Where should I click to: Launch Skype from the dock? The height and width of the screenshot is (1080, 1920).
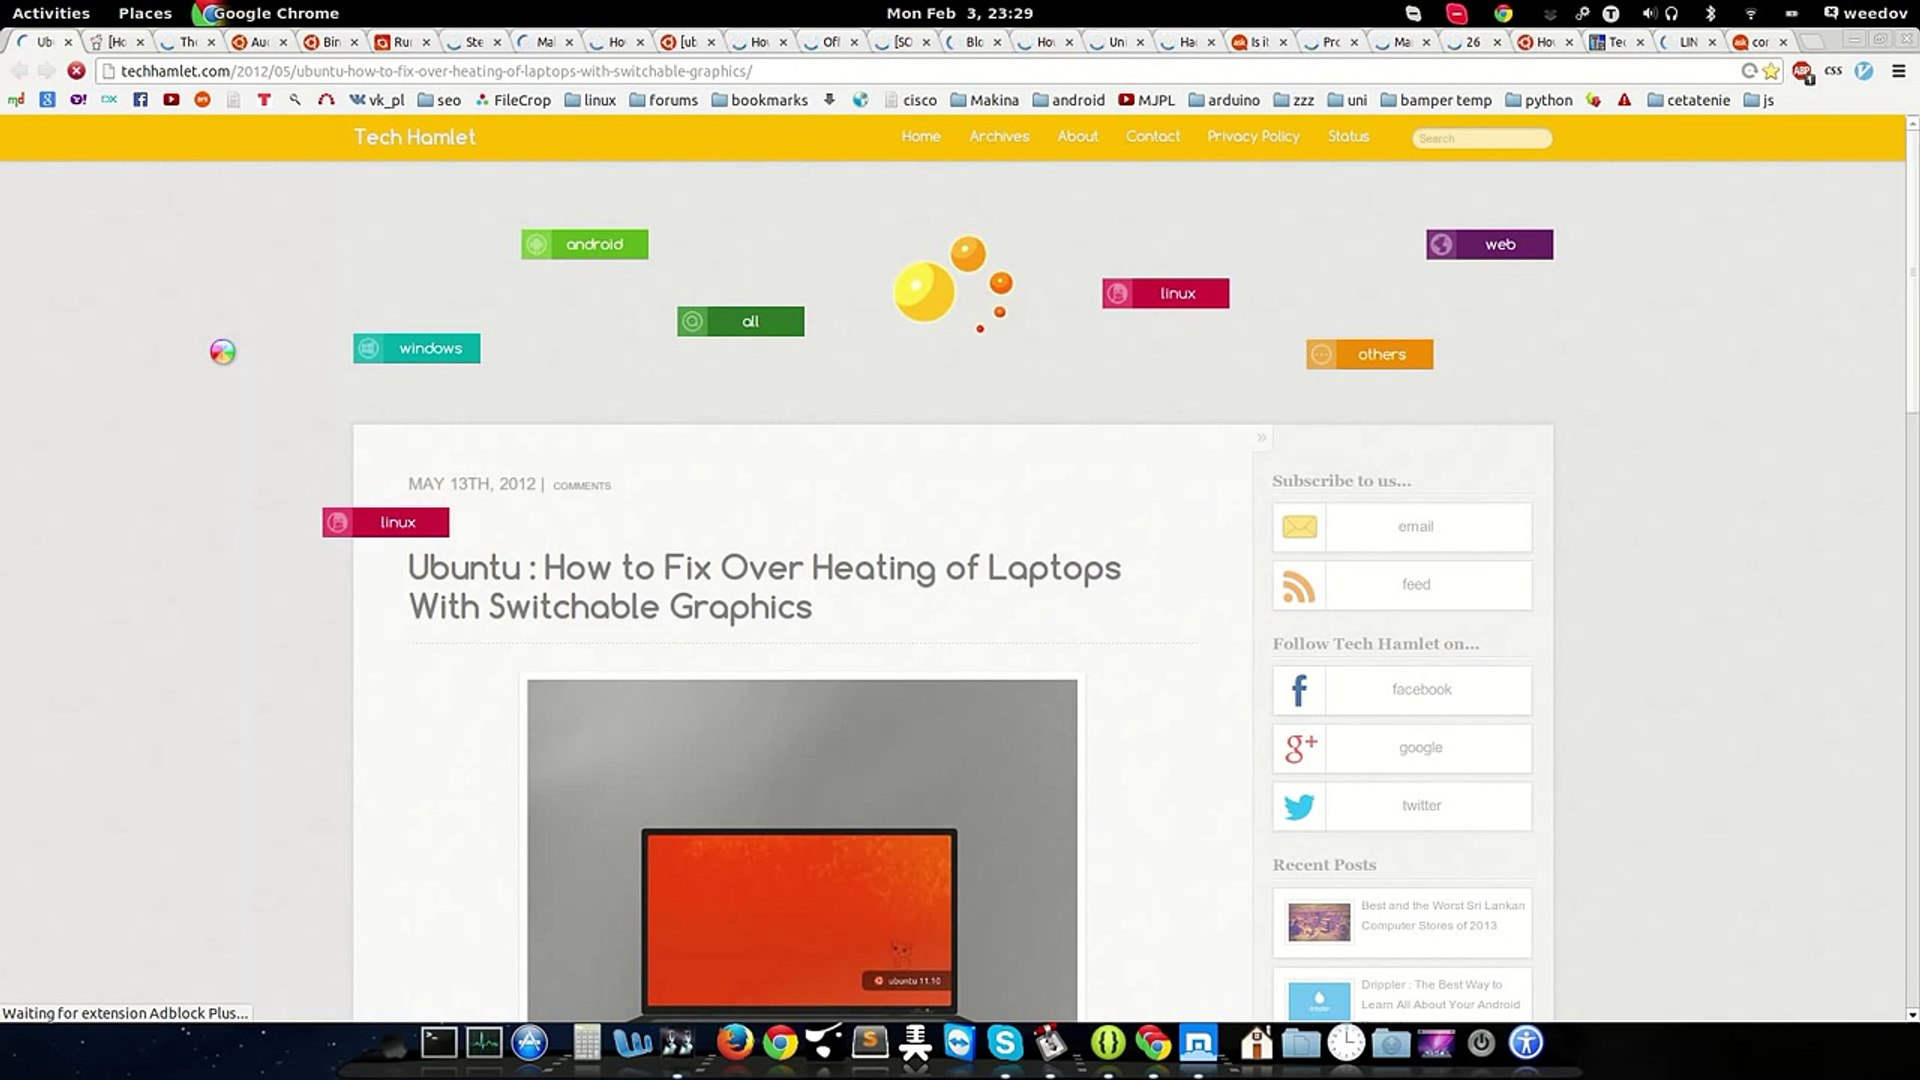[x=1004, y=1044]
